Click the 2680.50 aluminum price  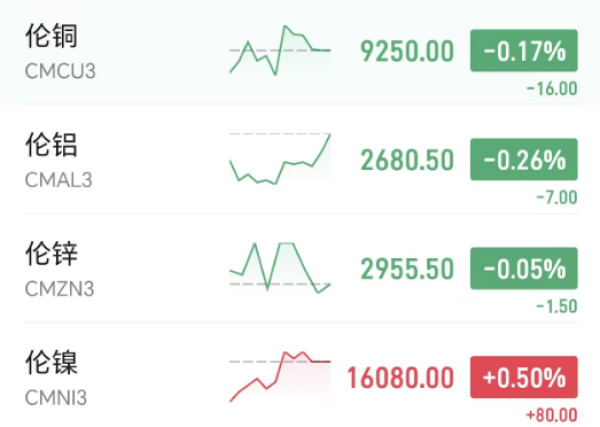pyautogui.click(x=407, y=160)
